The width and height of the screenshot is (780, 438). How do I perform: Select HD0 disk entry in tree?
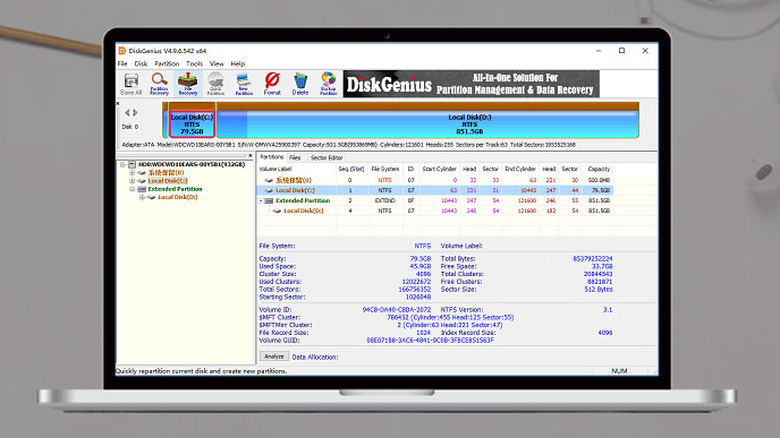[x=192, y=164]
